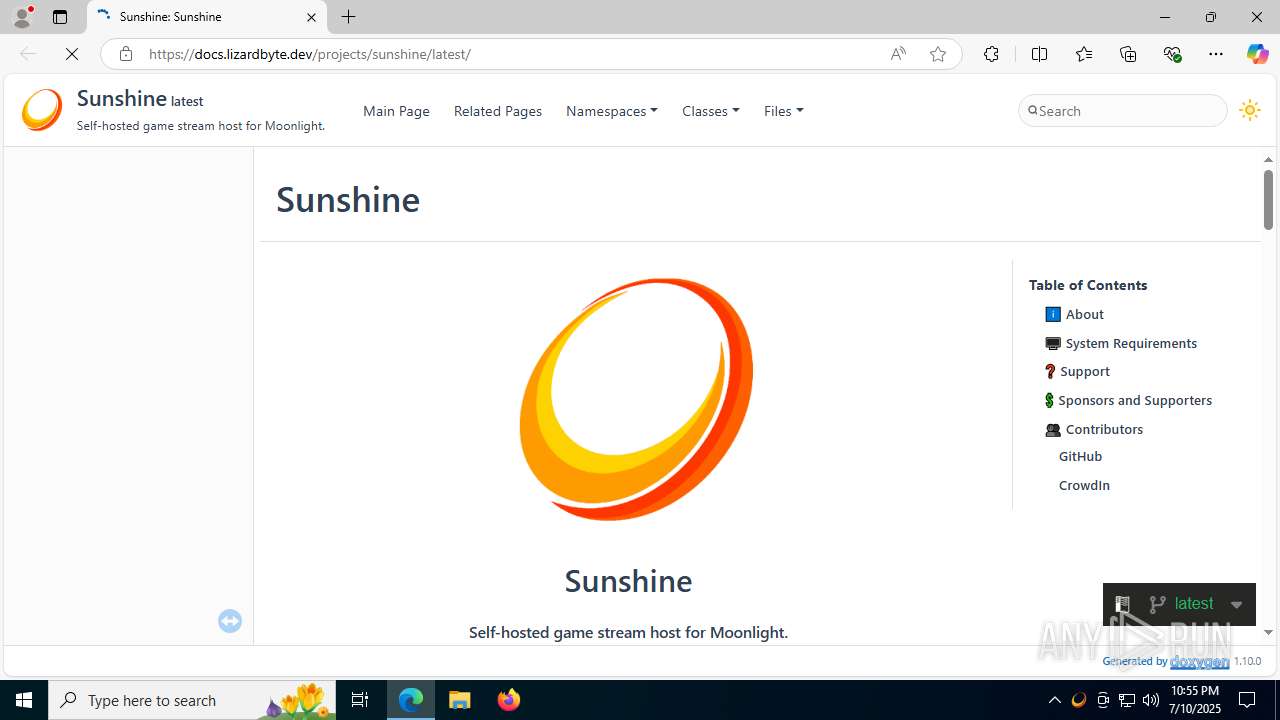Click the scroll down arrow
The height and width of the screenshot is (720, 1280).
point(1268,632)
